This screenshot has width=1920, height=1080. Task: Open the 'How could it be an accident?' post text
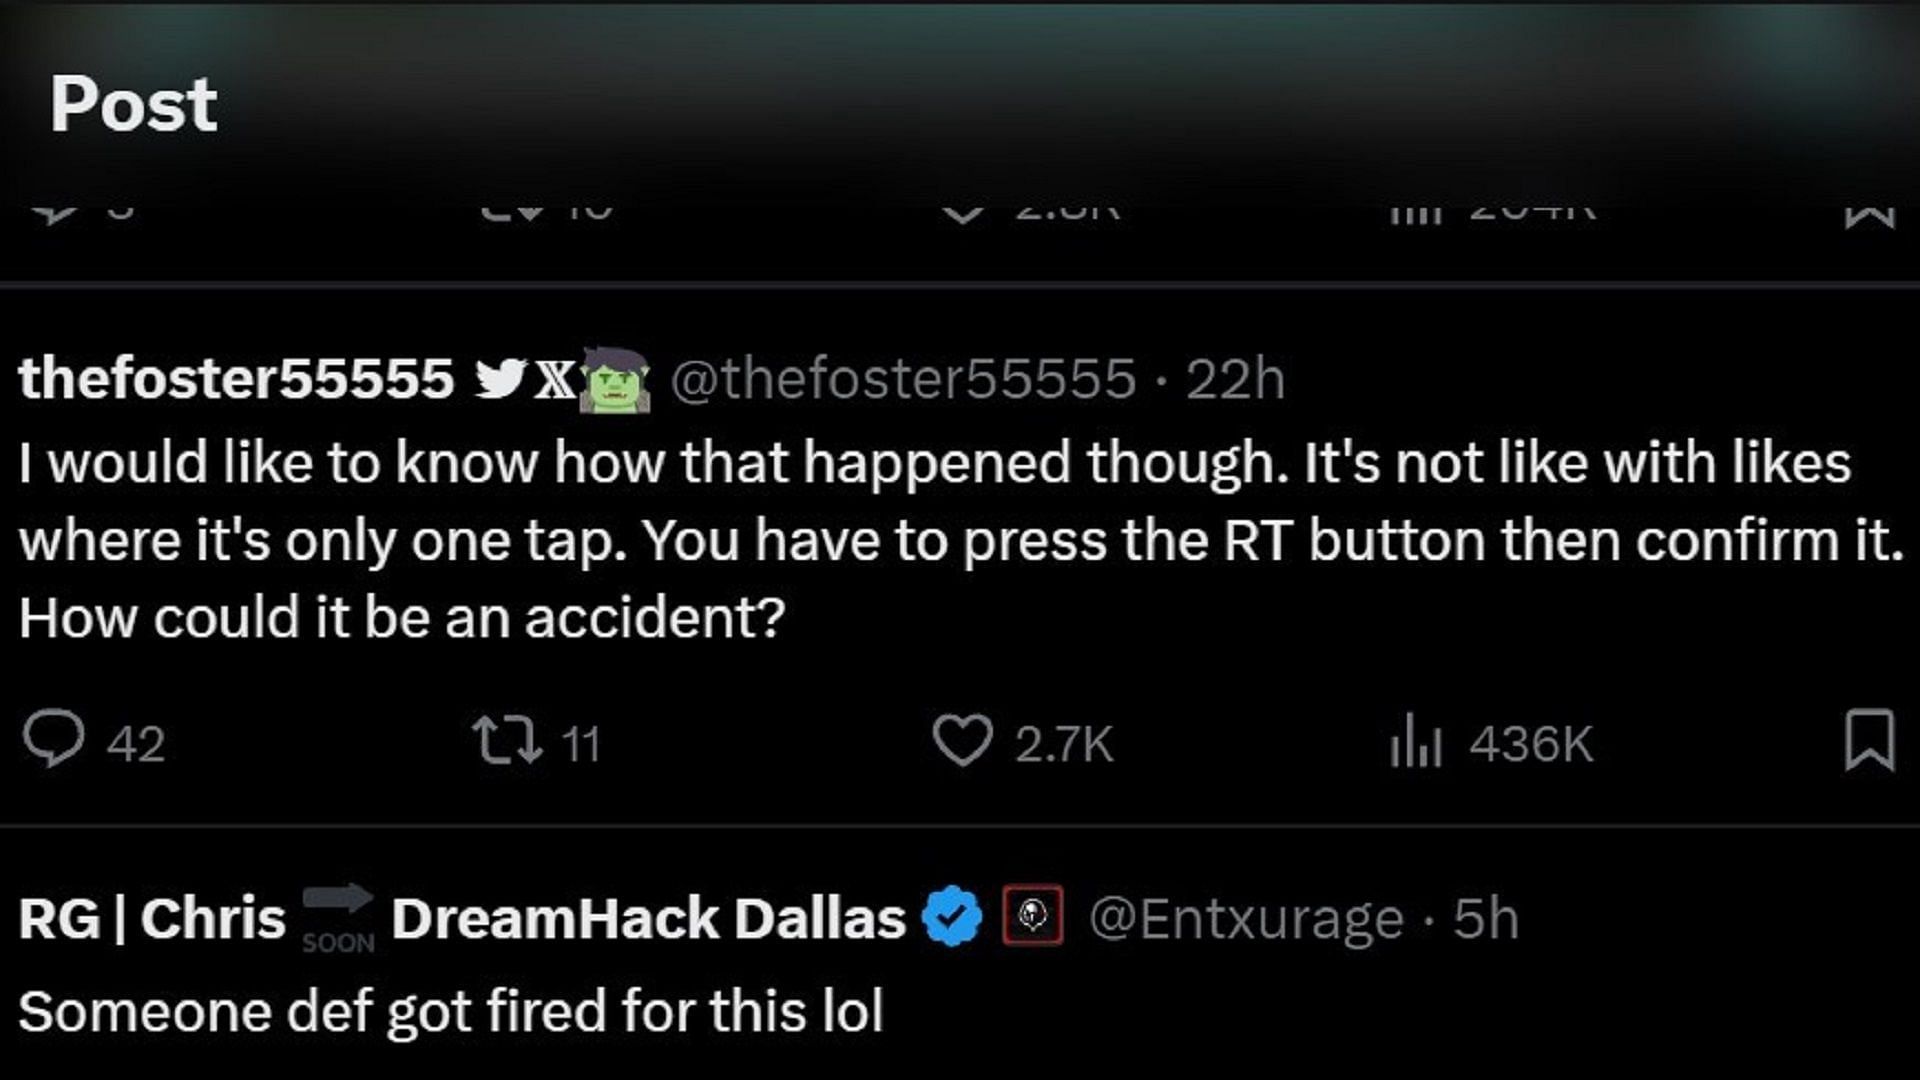click(x=402, y=617)
